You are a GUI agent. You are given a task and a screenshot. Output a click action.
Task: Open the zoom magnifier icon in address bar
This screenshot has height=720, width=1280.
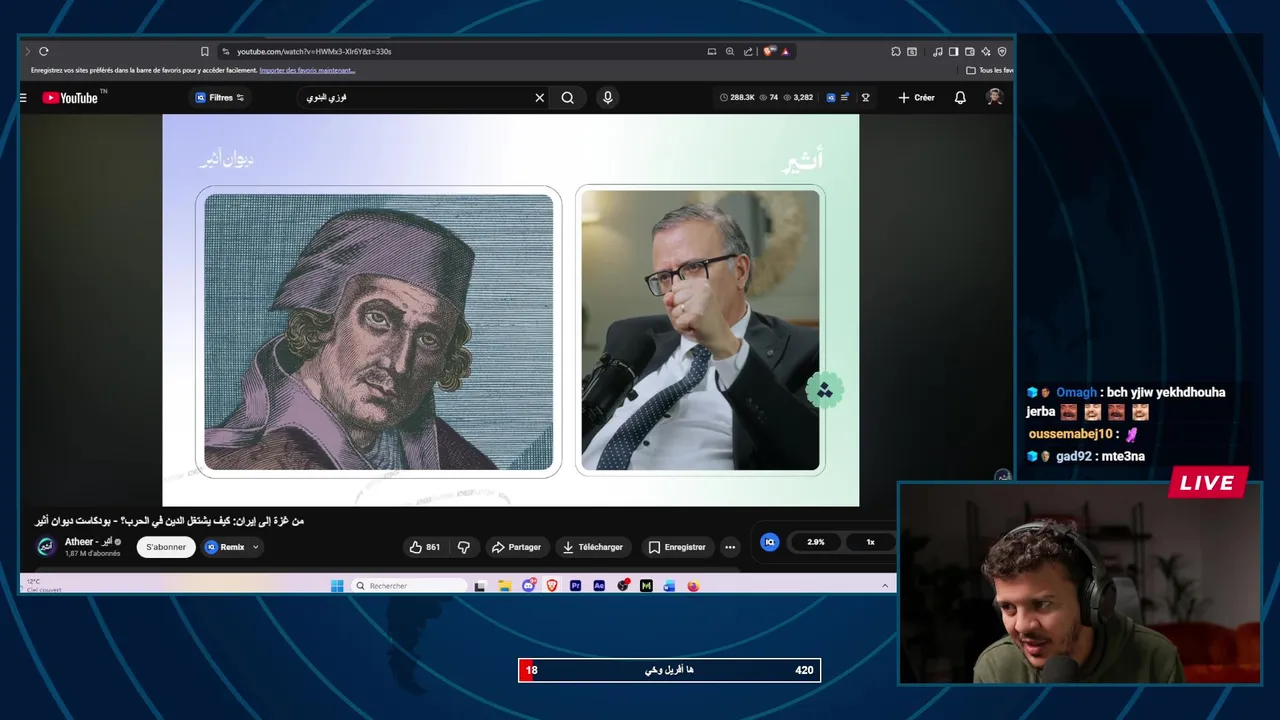(730, 51)
